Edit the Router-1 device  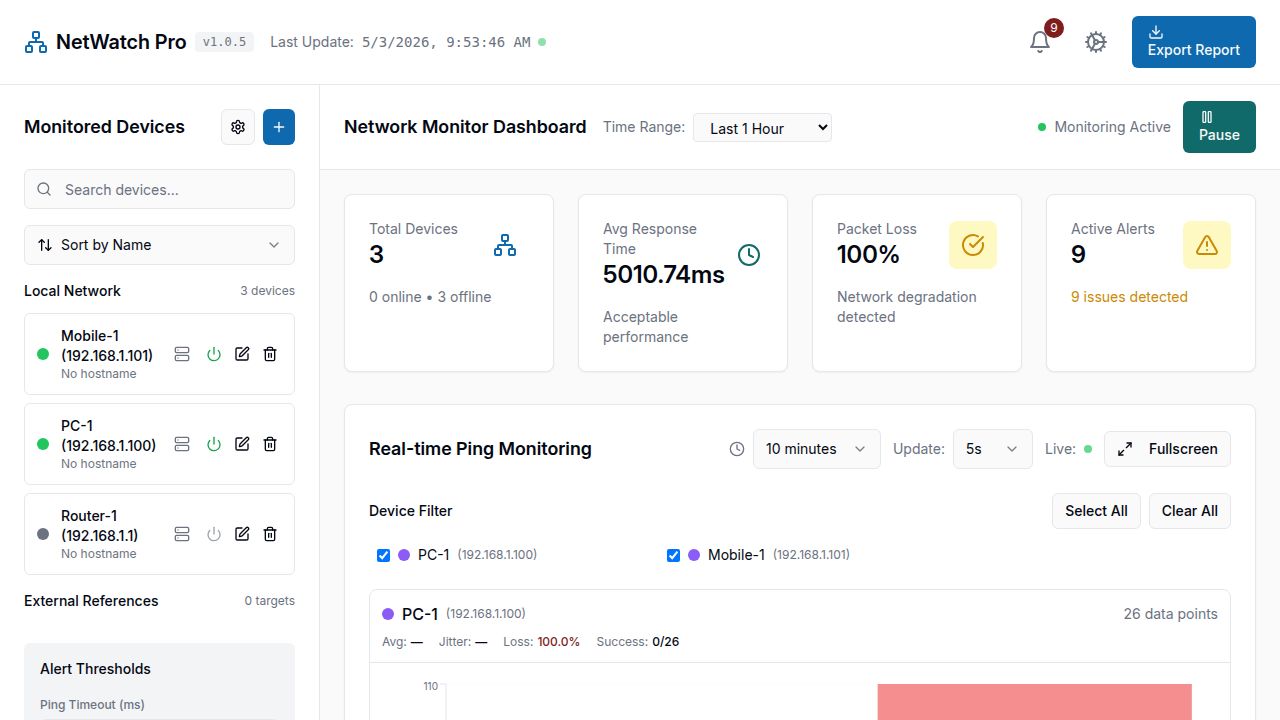(x=242, y=534)
